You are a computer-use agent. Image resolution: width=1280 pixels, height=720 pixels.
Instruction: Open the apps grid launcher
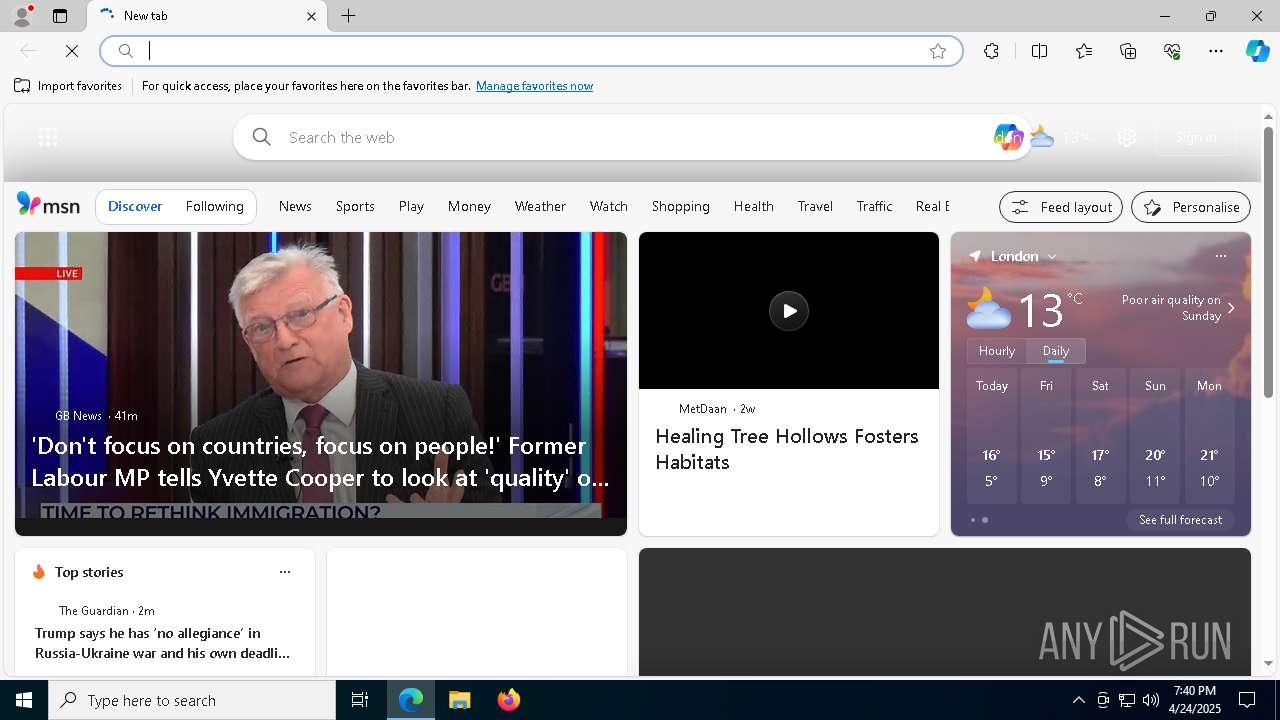click(47, 137)
